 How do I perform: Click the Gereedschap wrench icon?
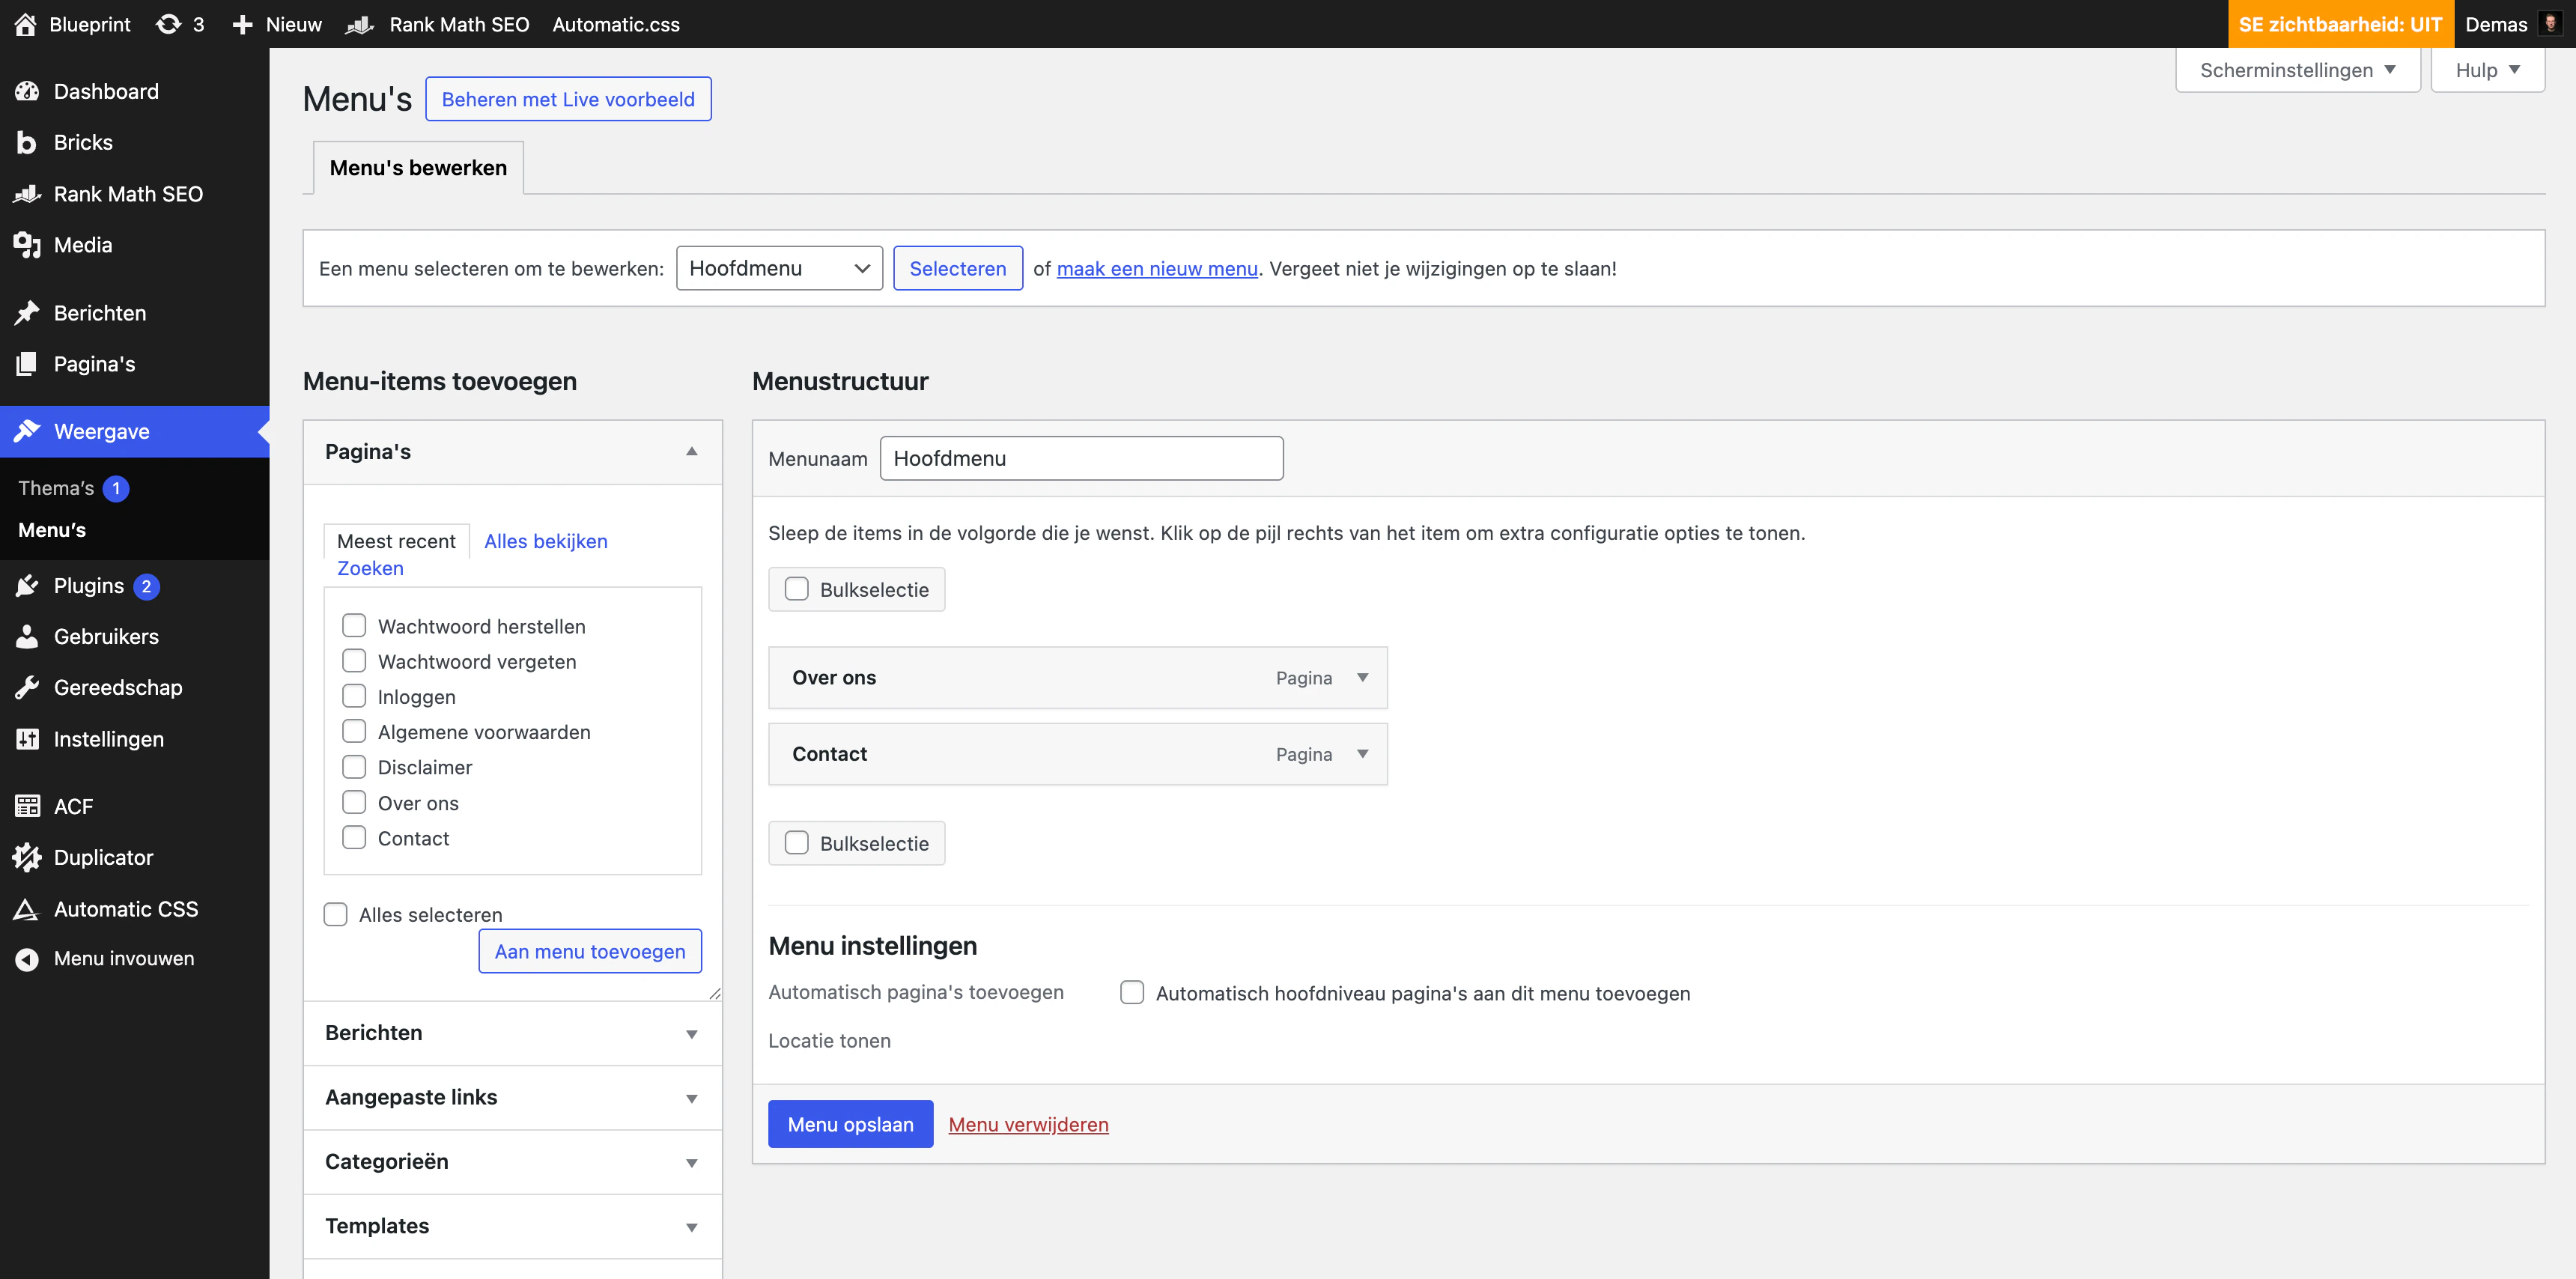pos(27,687)
